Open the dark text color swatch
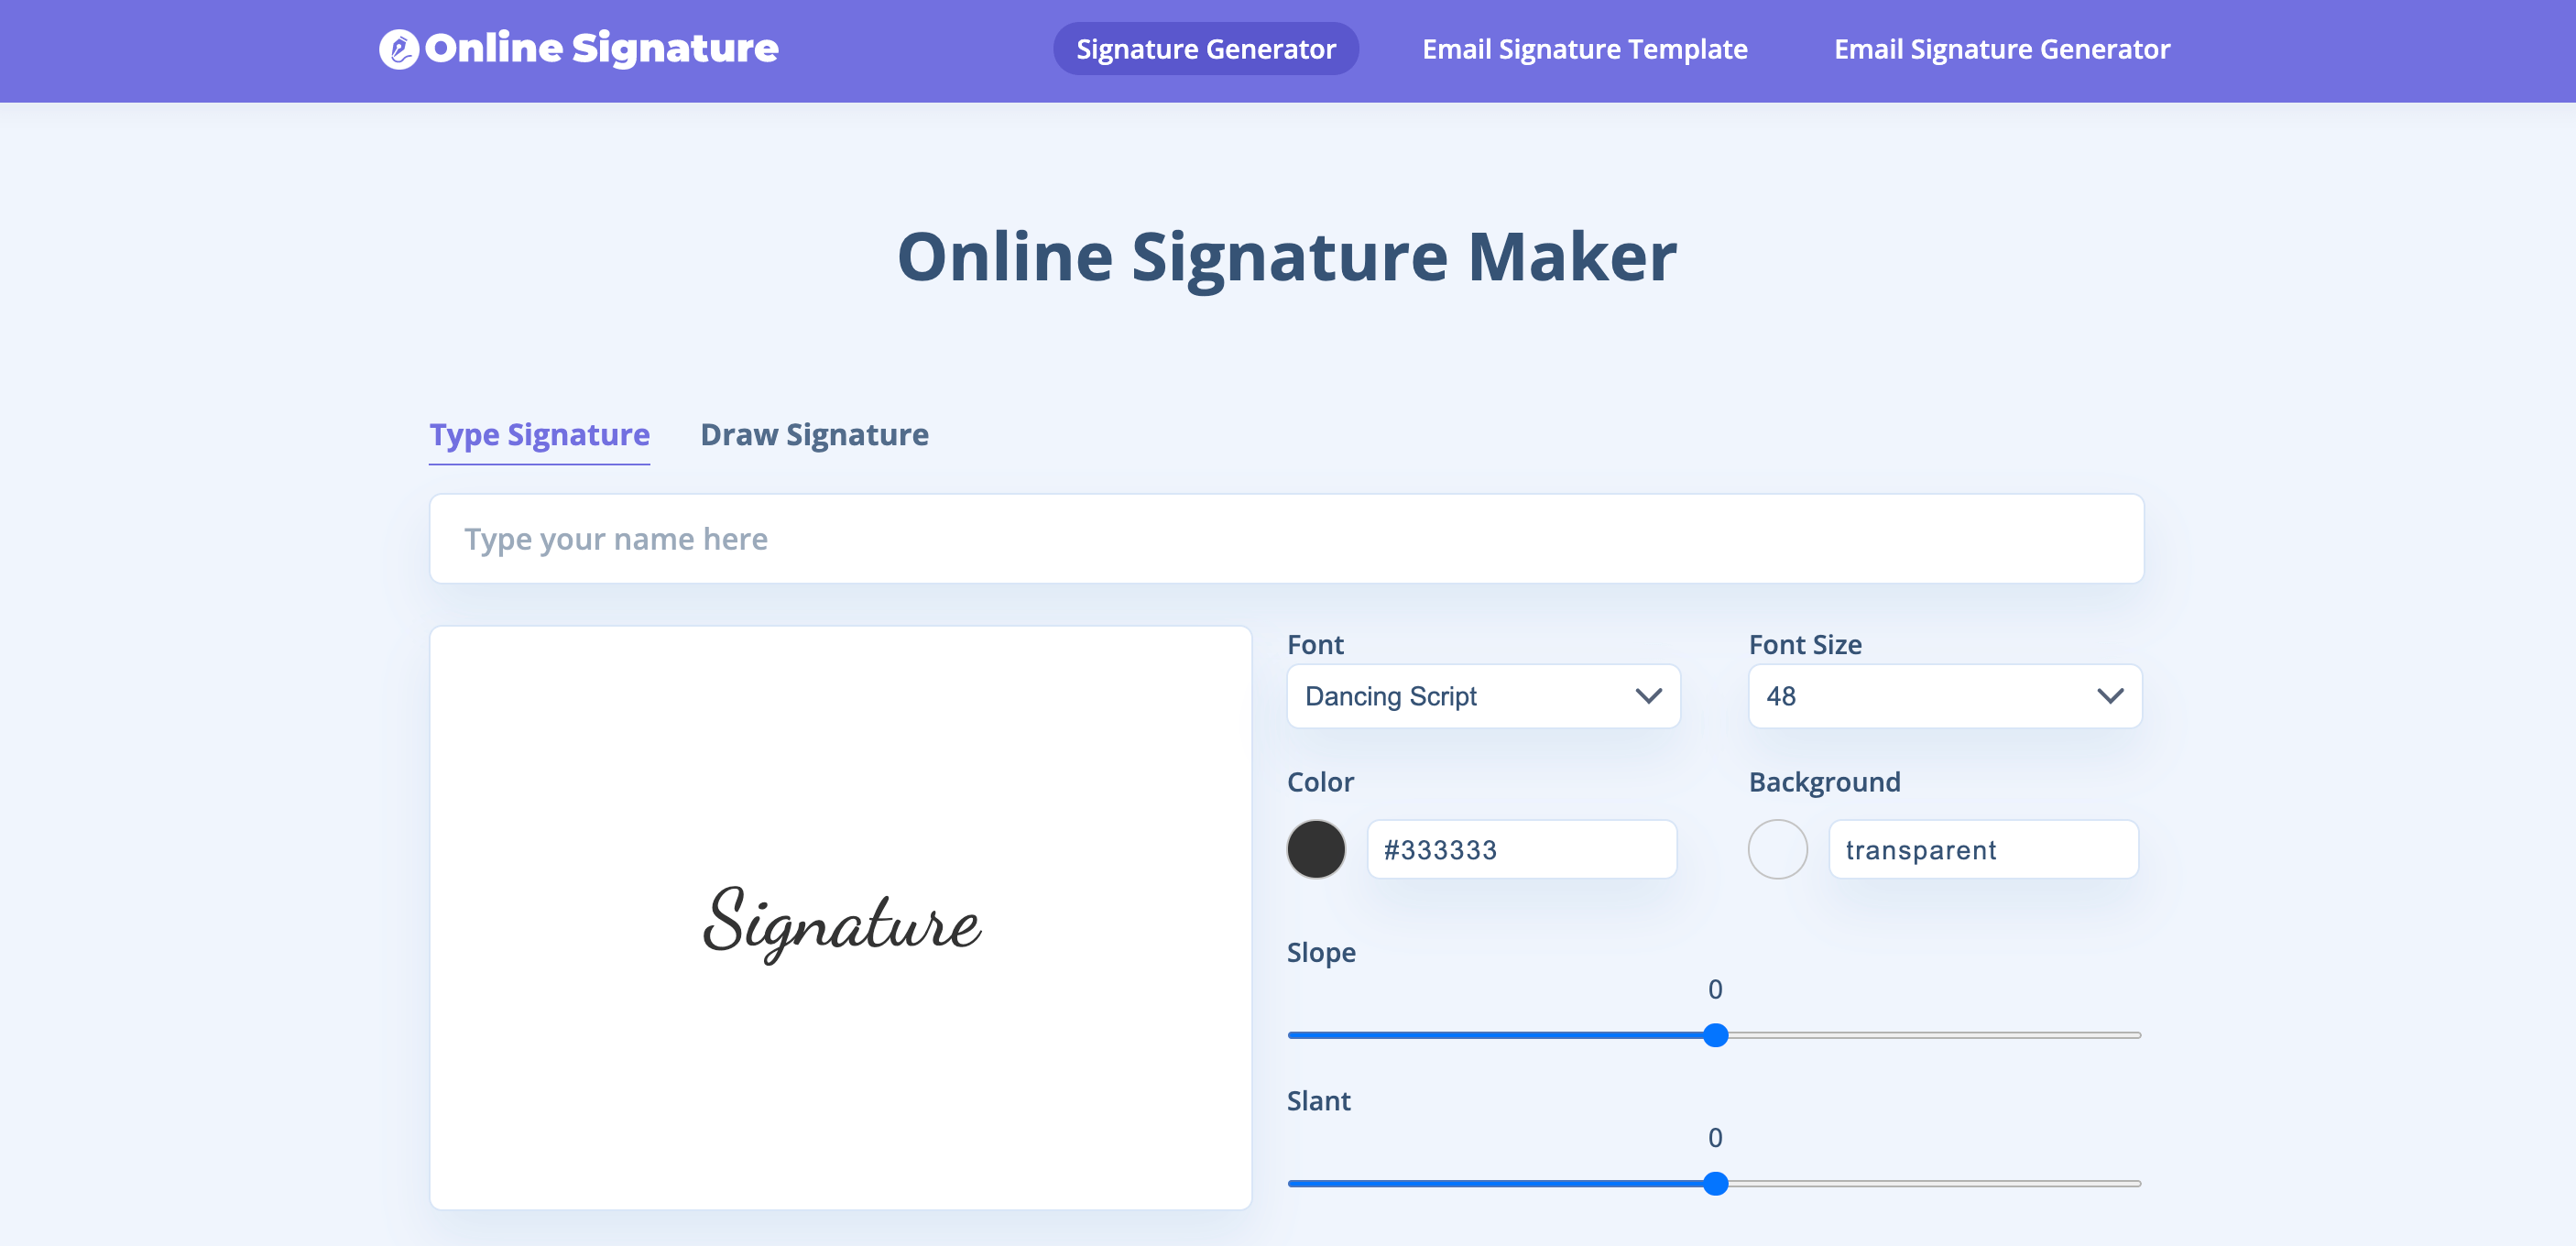2576x1246 pixels. point(1316,850)
